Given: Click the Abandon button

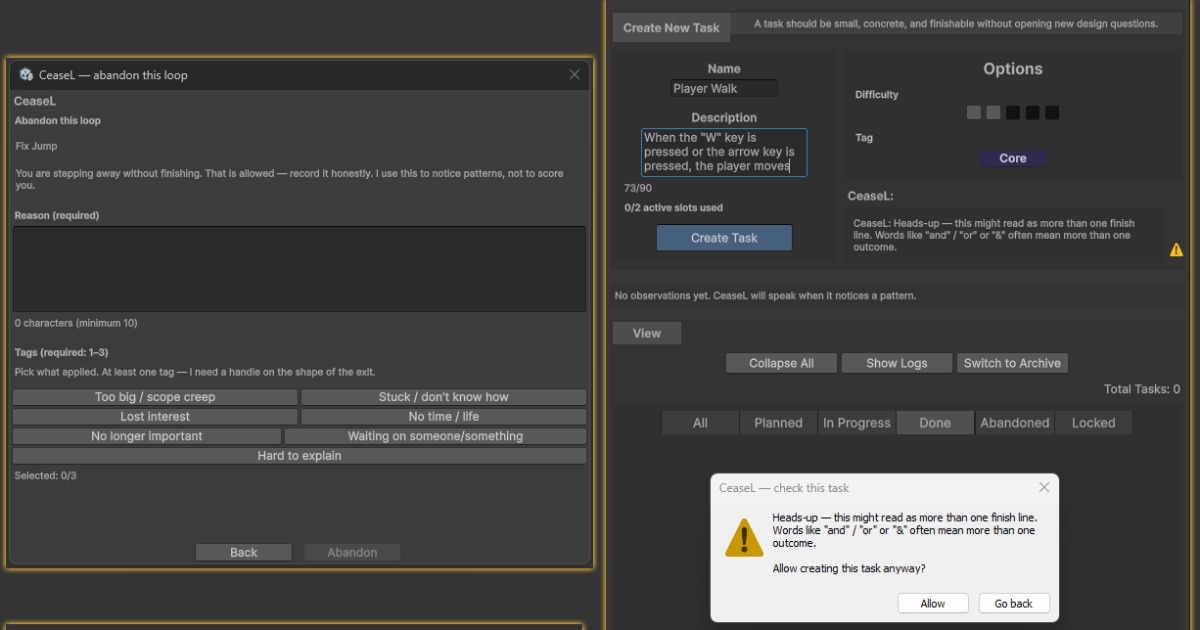Looking at the screenshot, I should click(x=352, y=552).
